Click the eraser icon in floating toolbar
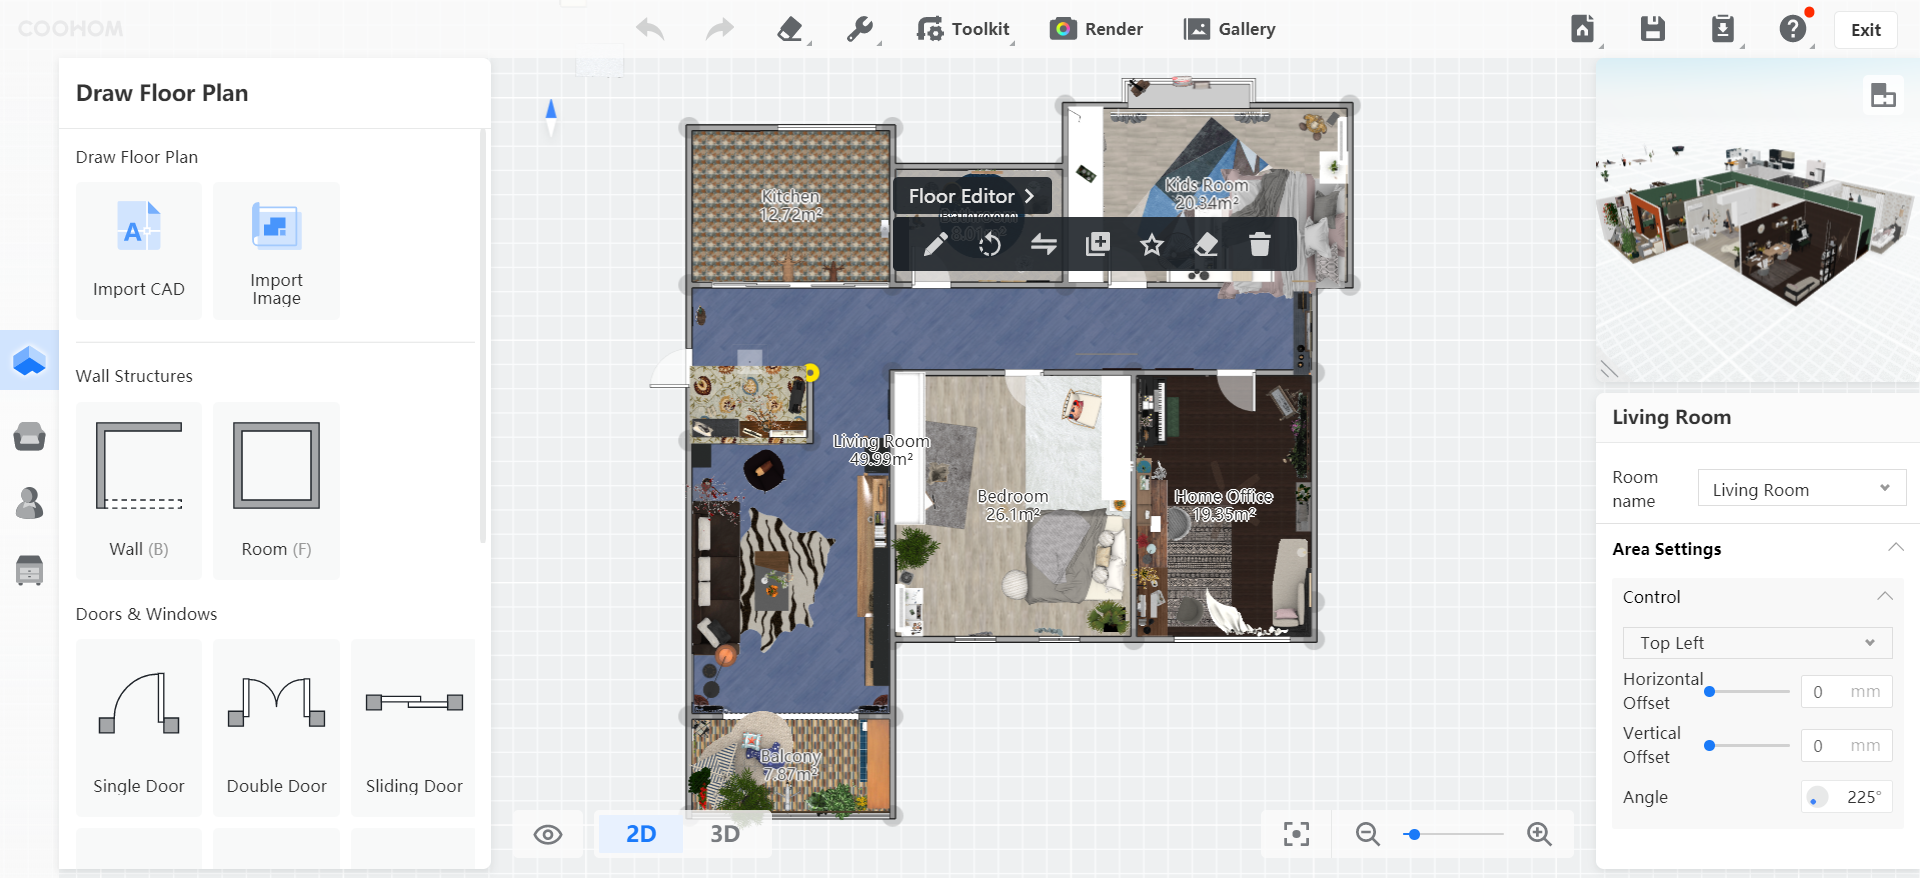 (1206, 244)
